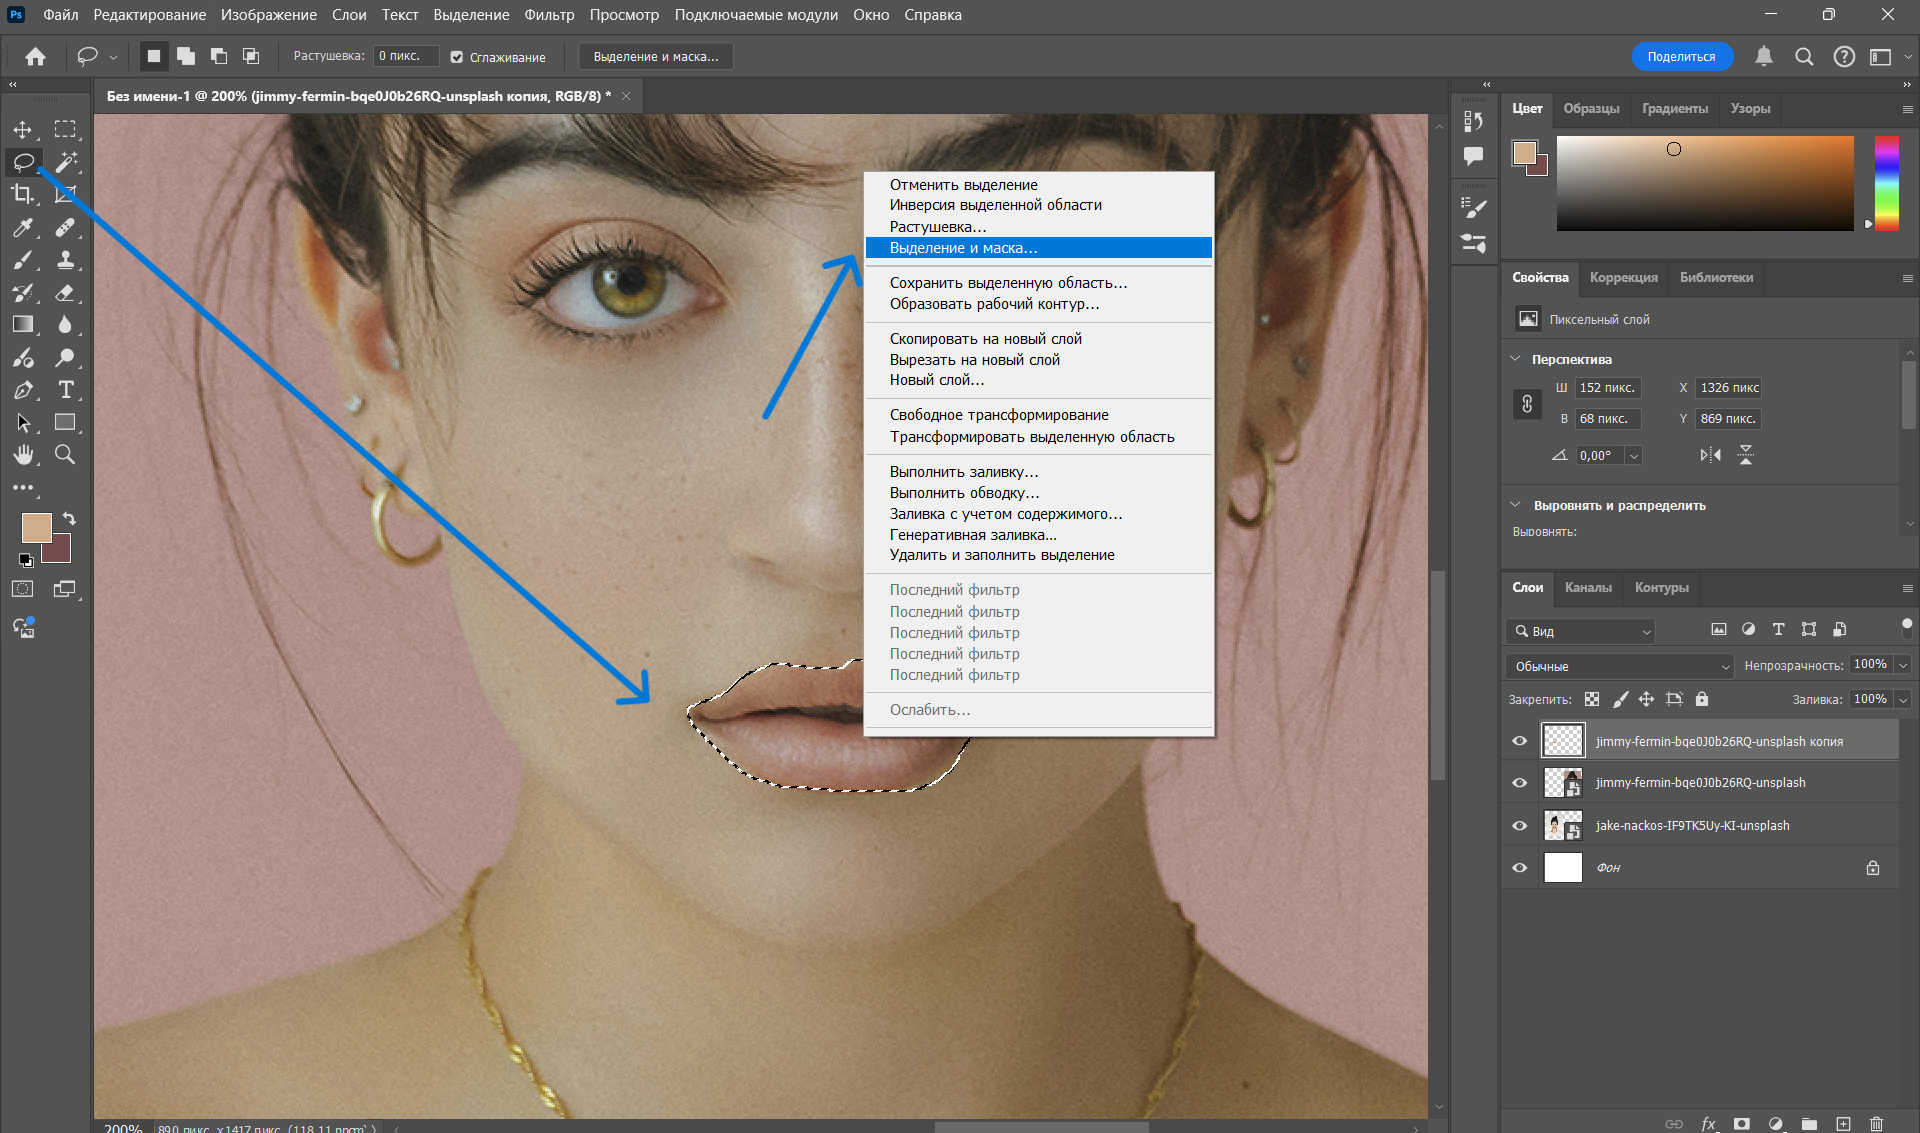Choose Выделение и маска in the context menu
This screenshot has height=1133, width=1920.
(x=963, y=247)
